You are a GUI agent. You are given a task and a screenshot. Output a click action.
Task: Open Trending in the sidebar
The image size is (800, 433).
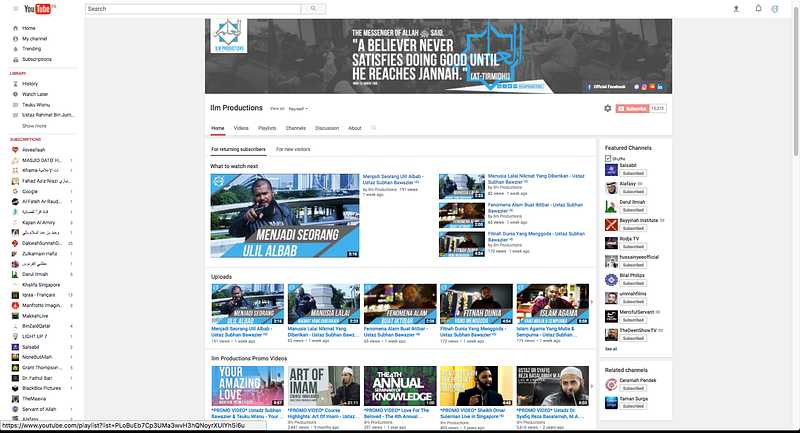[x=31, y=49]
